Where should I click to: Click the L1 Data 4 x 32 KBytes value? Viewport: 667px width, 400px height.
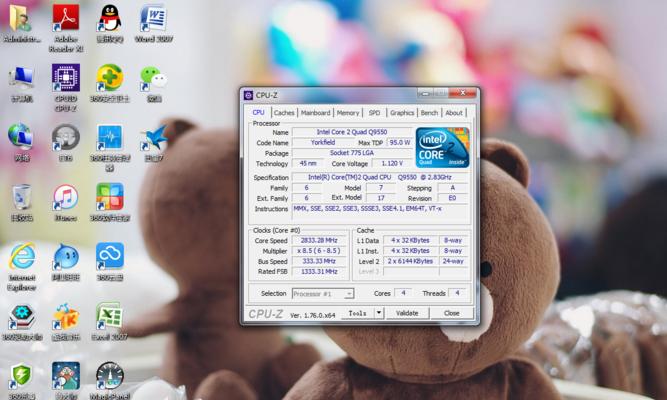point(410,240)
